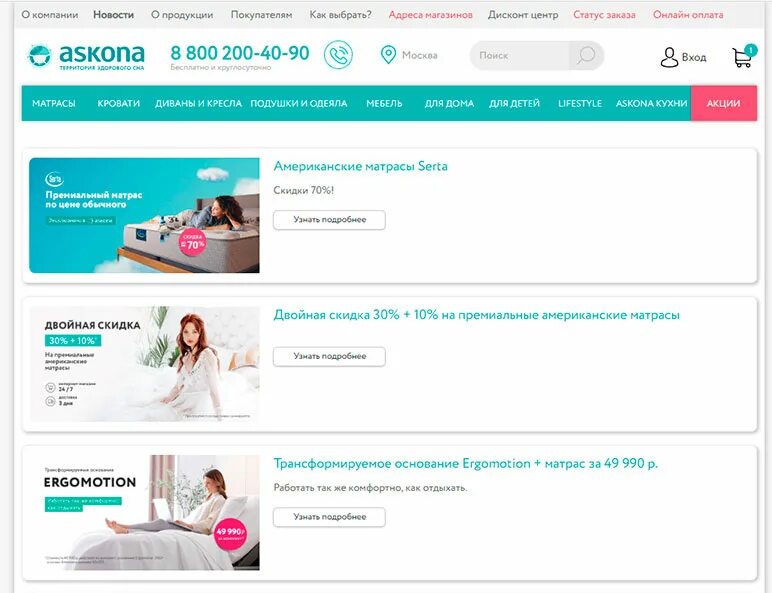Viewport: 772px width, 593px height.
Task: Click Узнать подробнее for Ergomotion offer
Action: (329, 517)
